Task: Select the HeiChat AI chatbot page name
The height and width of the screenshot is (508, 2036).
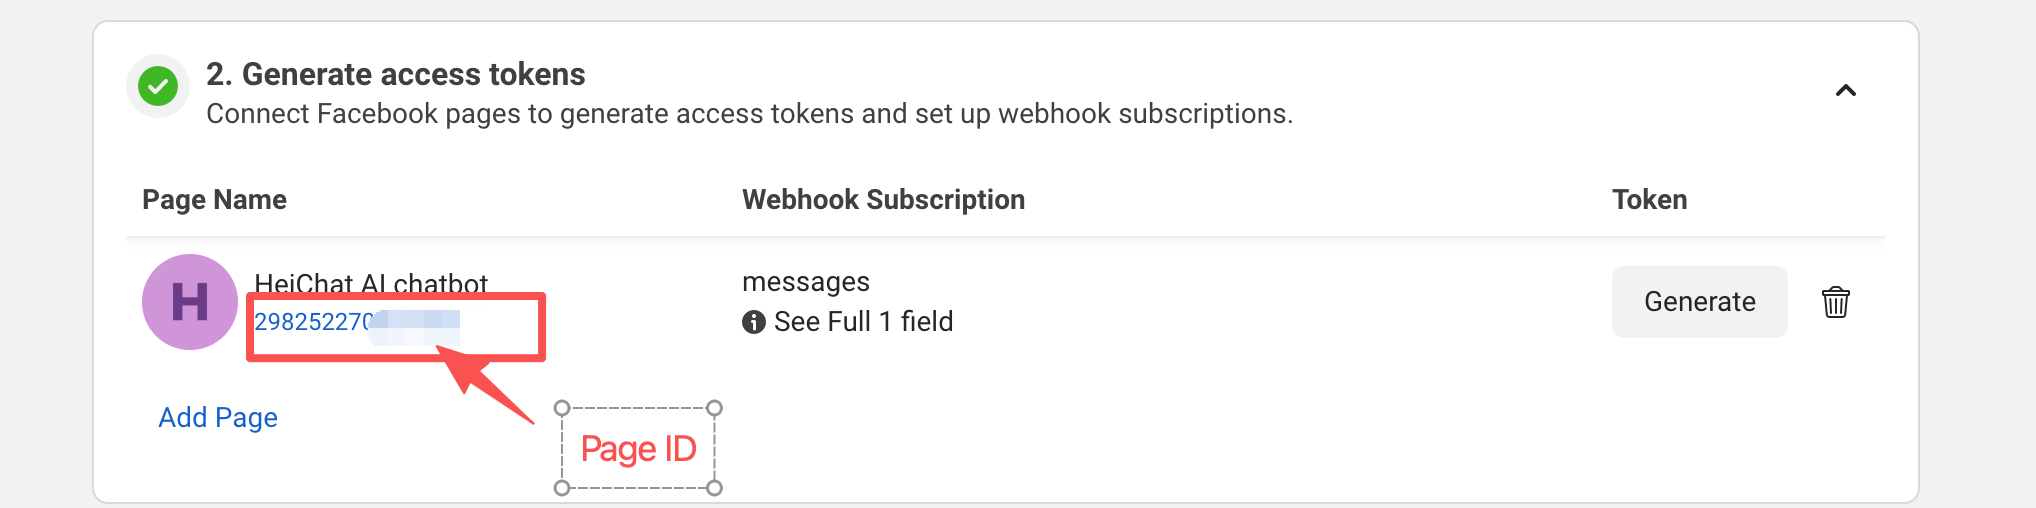Action: point(371,283)
